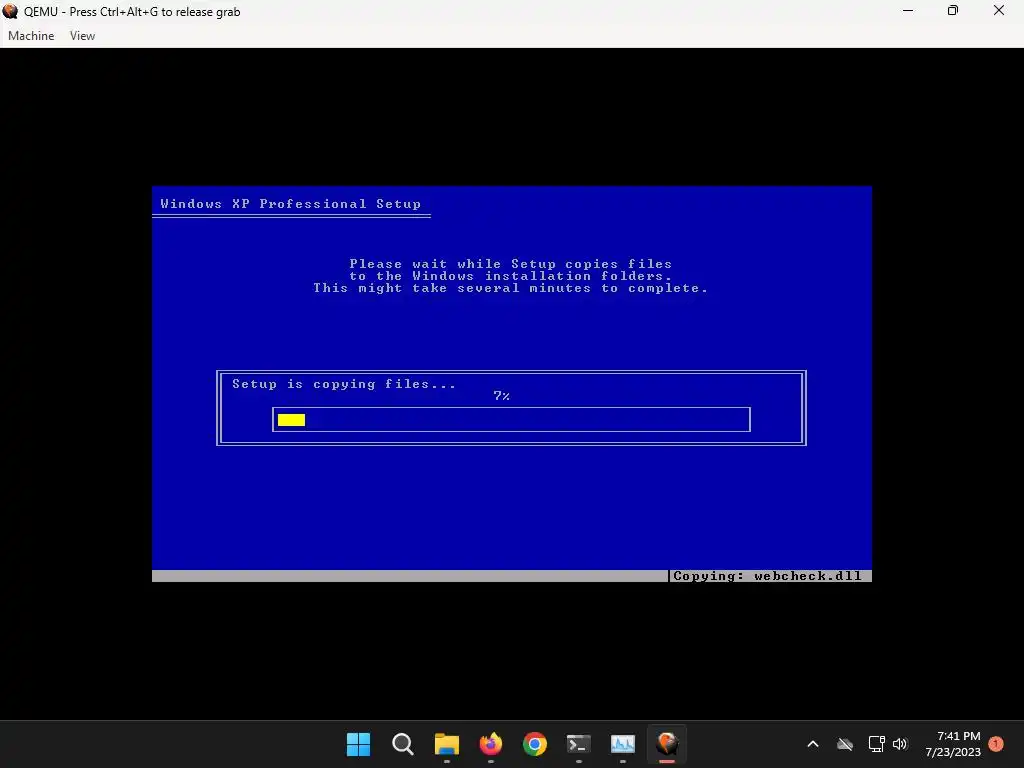
Task: Click 'This might take several minutes' line
Action: 511,288
